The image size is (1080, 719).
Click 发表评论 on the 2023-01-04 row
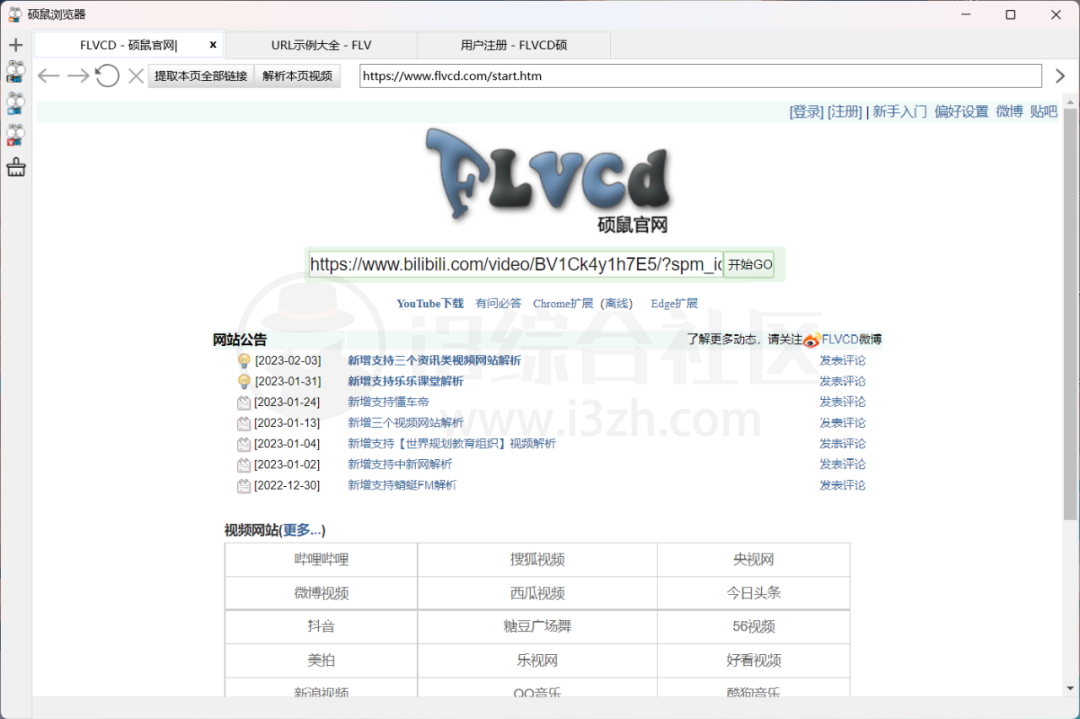click(842, 444)
